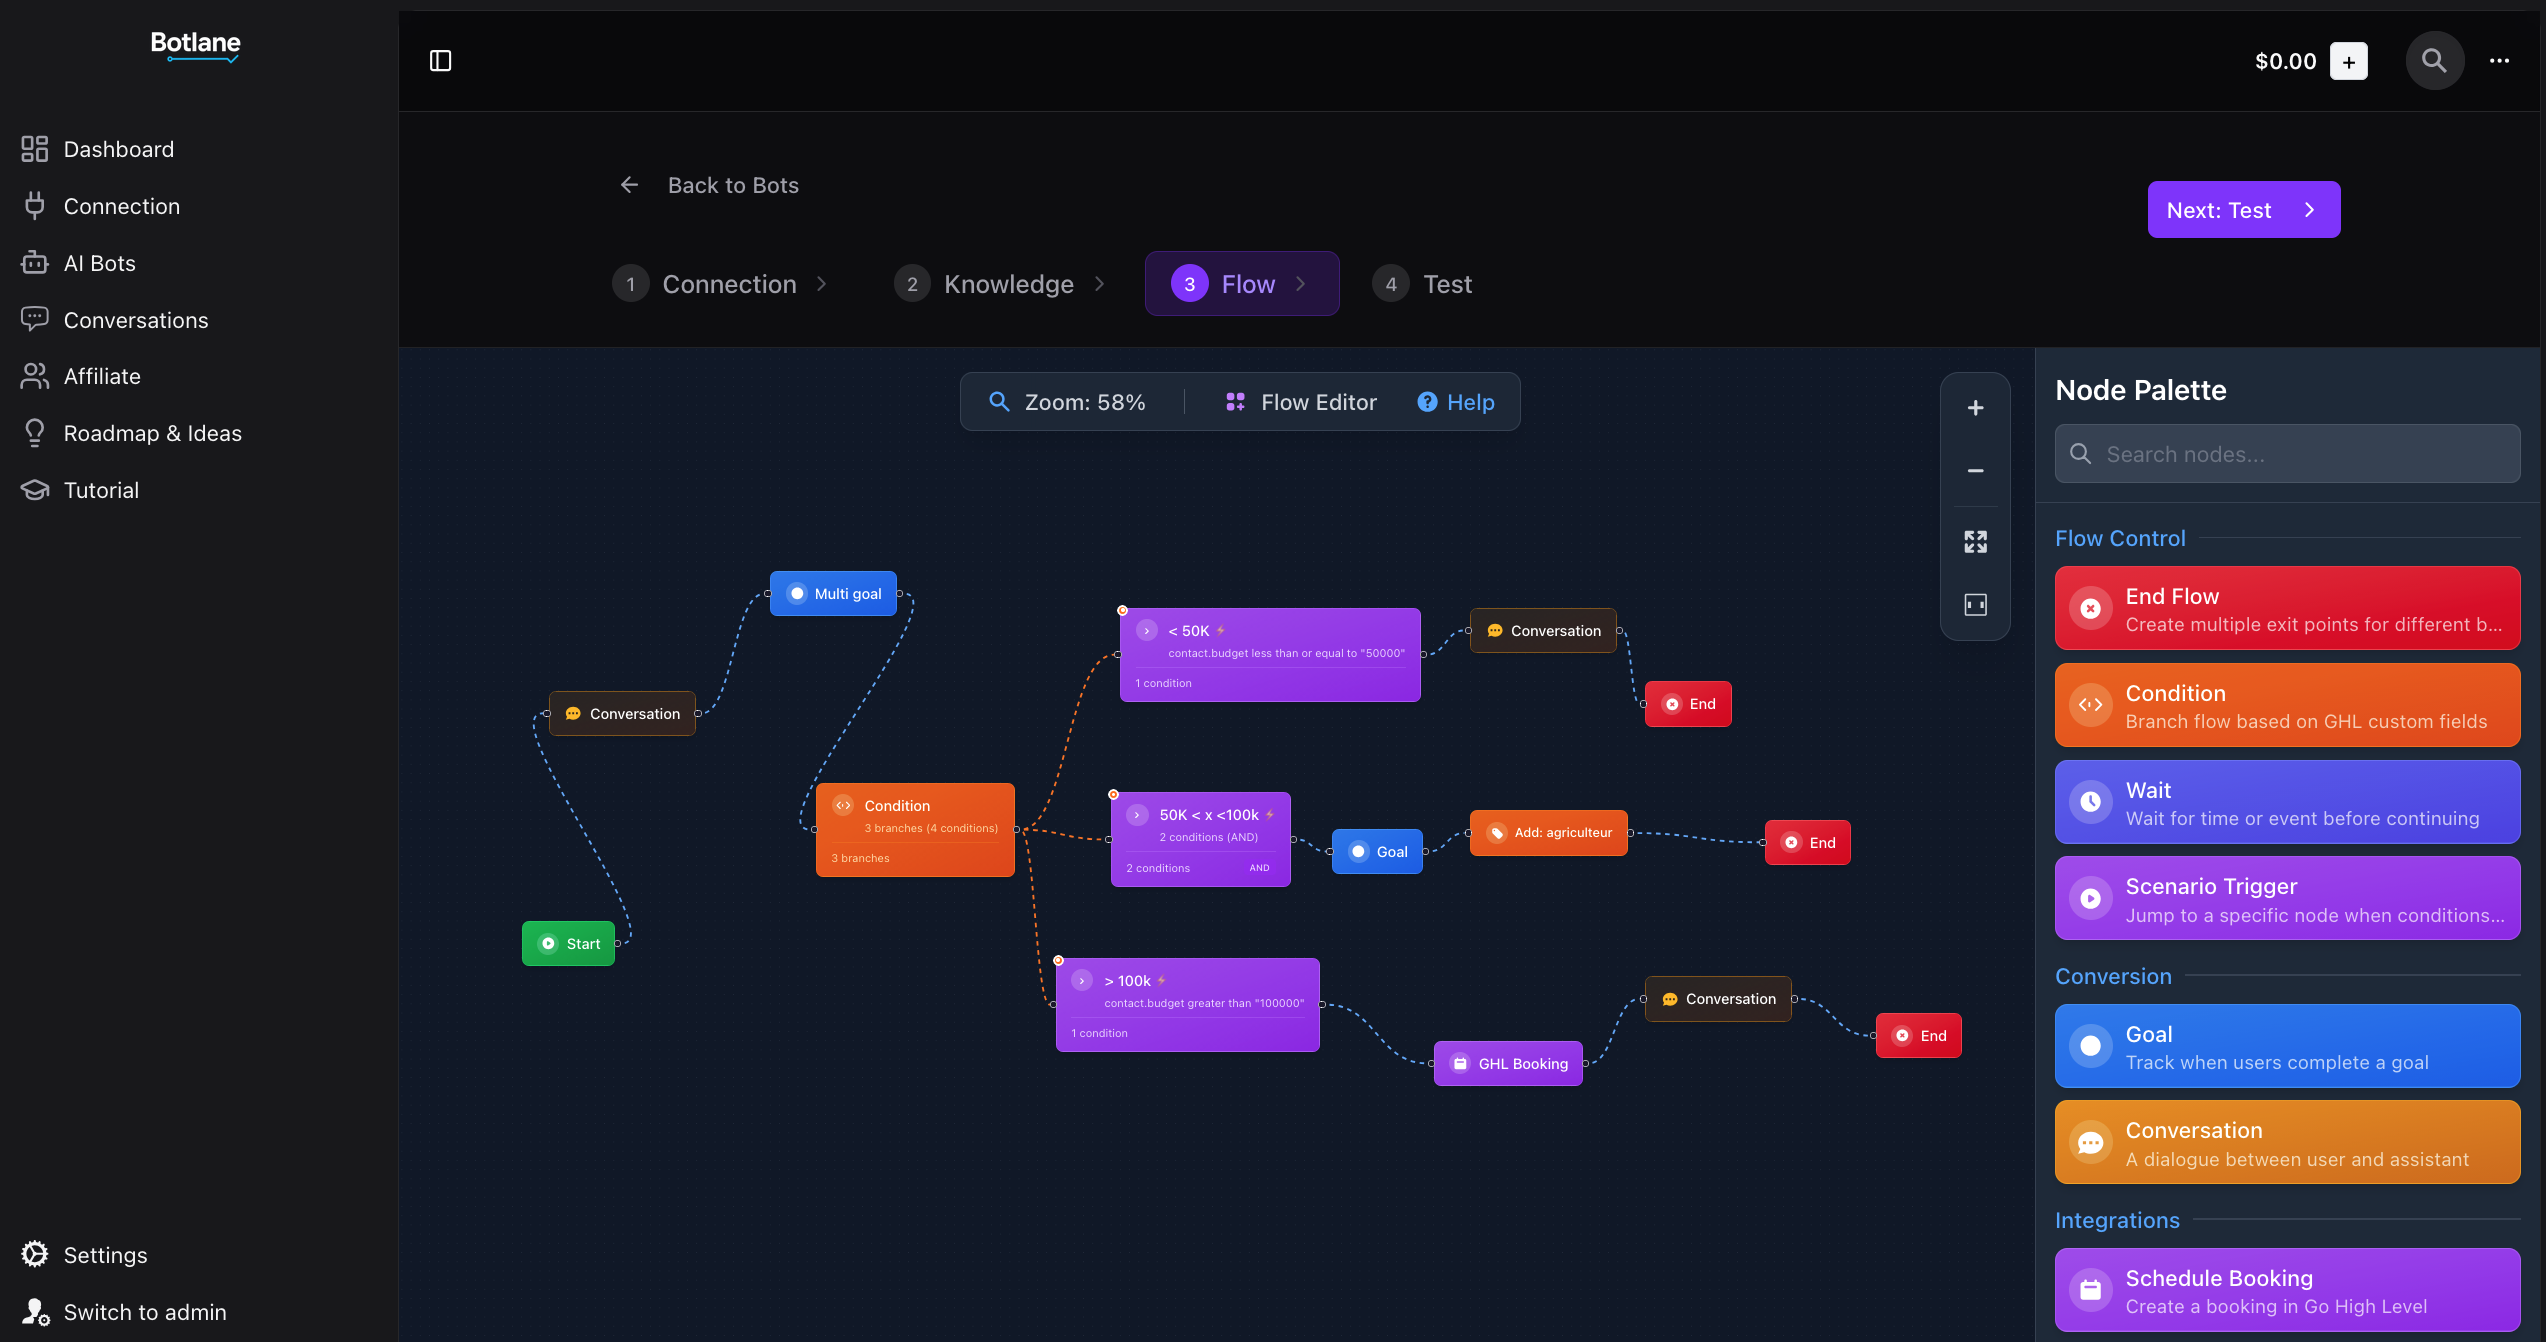2546x1342 pixels.
Task: Select the GHL Booking node
Action: [x=1509, y=1064]
